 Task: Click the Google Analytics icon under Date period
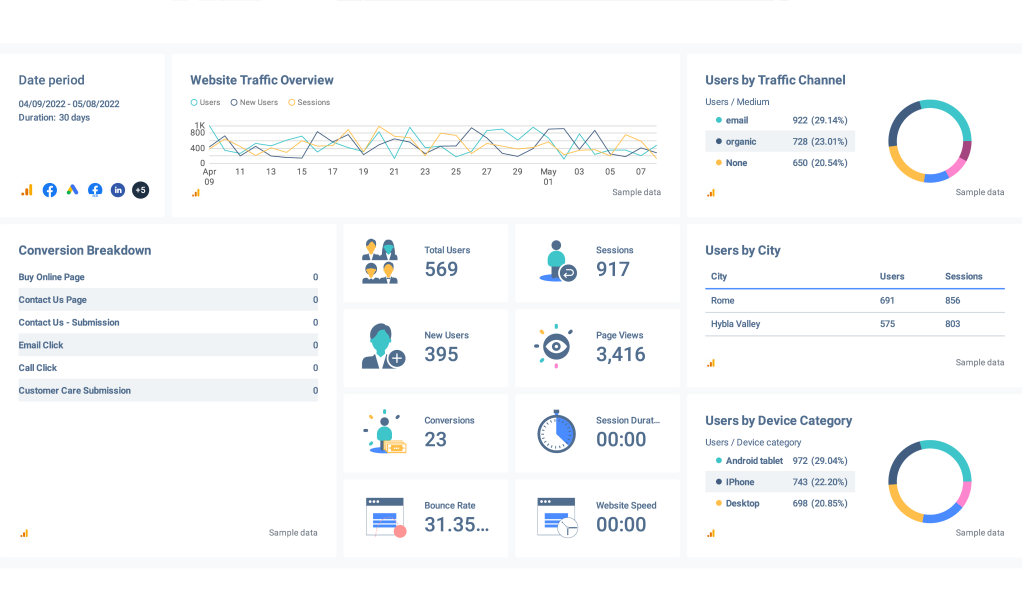(x=26, y=190)
